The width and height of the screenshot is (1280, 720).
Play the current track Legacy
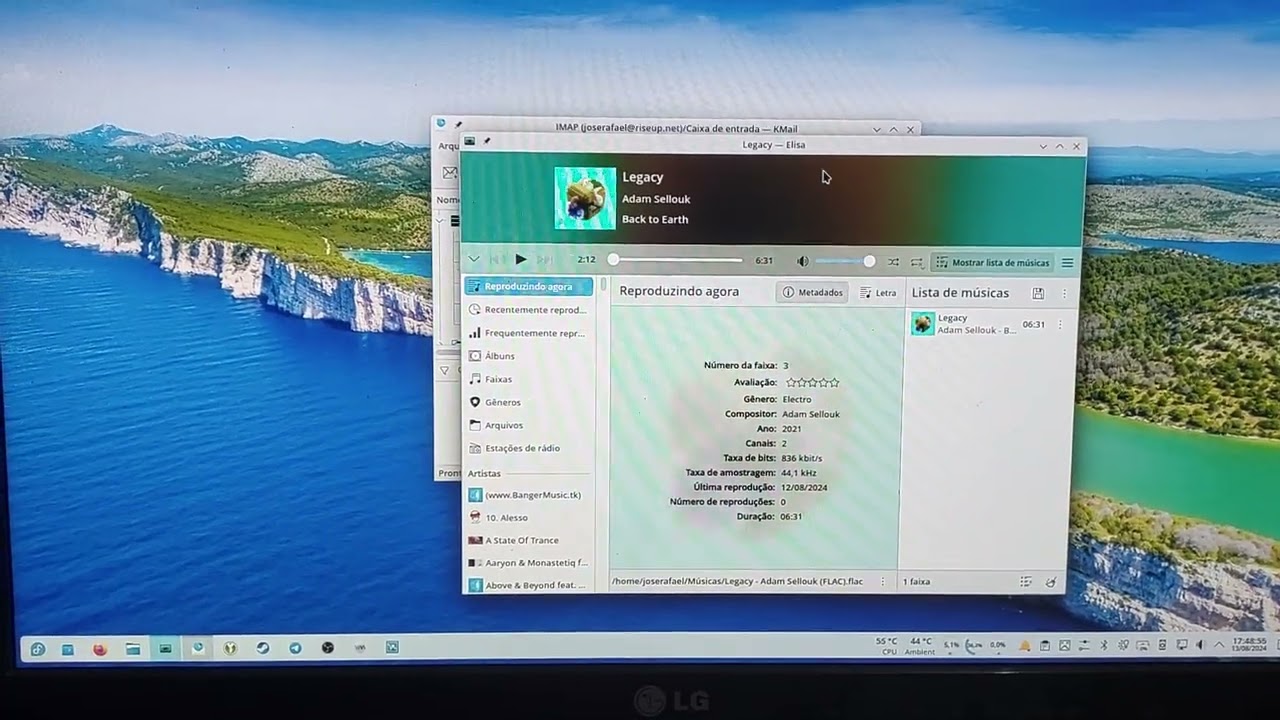(x=520, y=260)
